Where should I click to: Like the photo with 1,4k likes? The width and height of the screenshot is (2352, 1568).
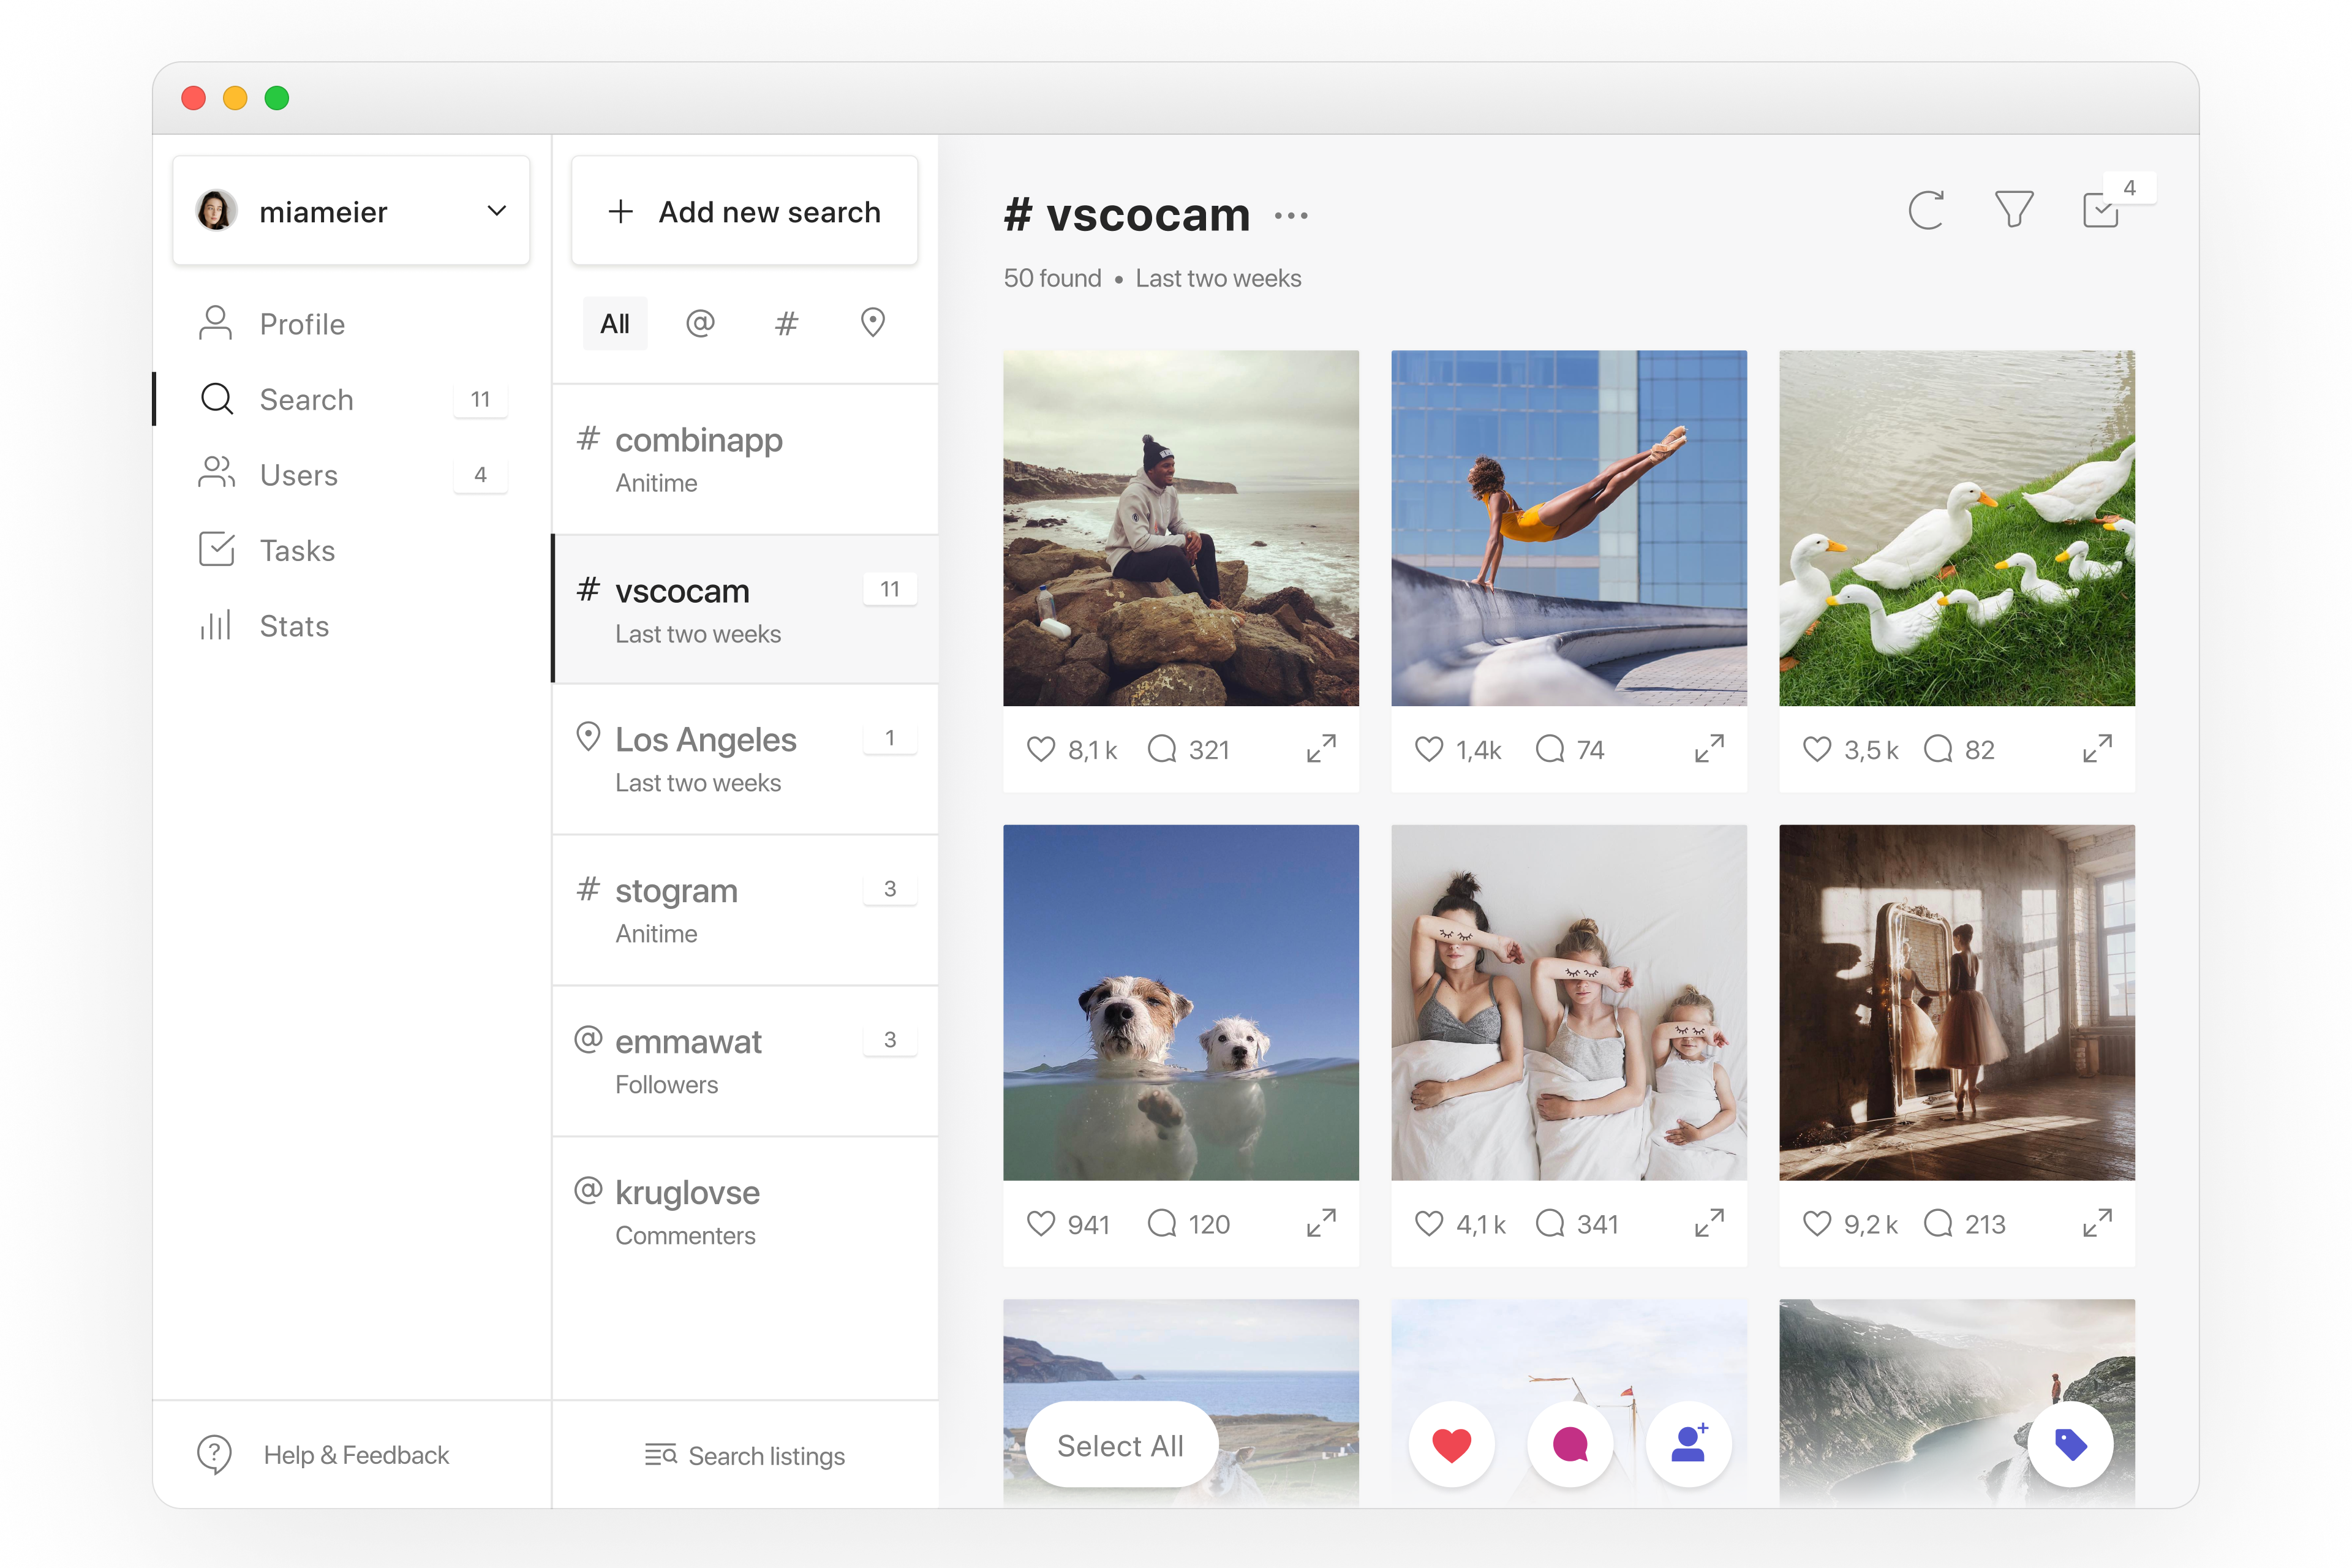pyautogui.click(x=1429, y=749)
